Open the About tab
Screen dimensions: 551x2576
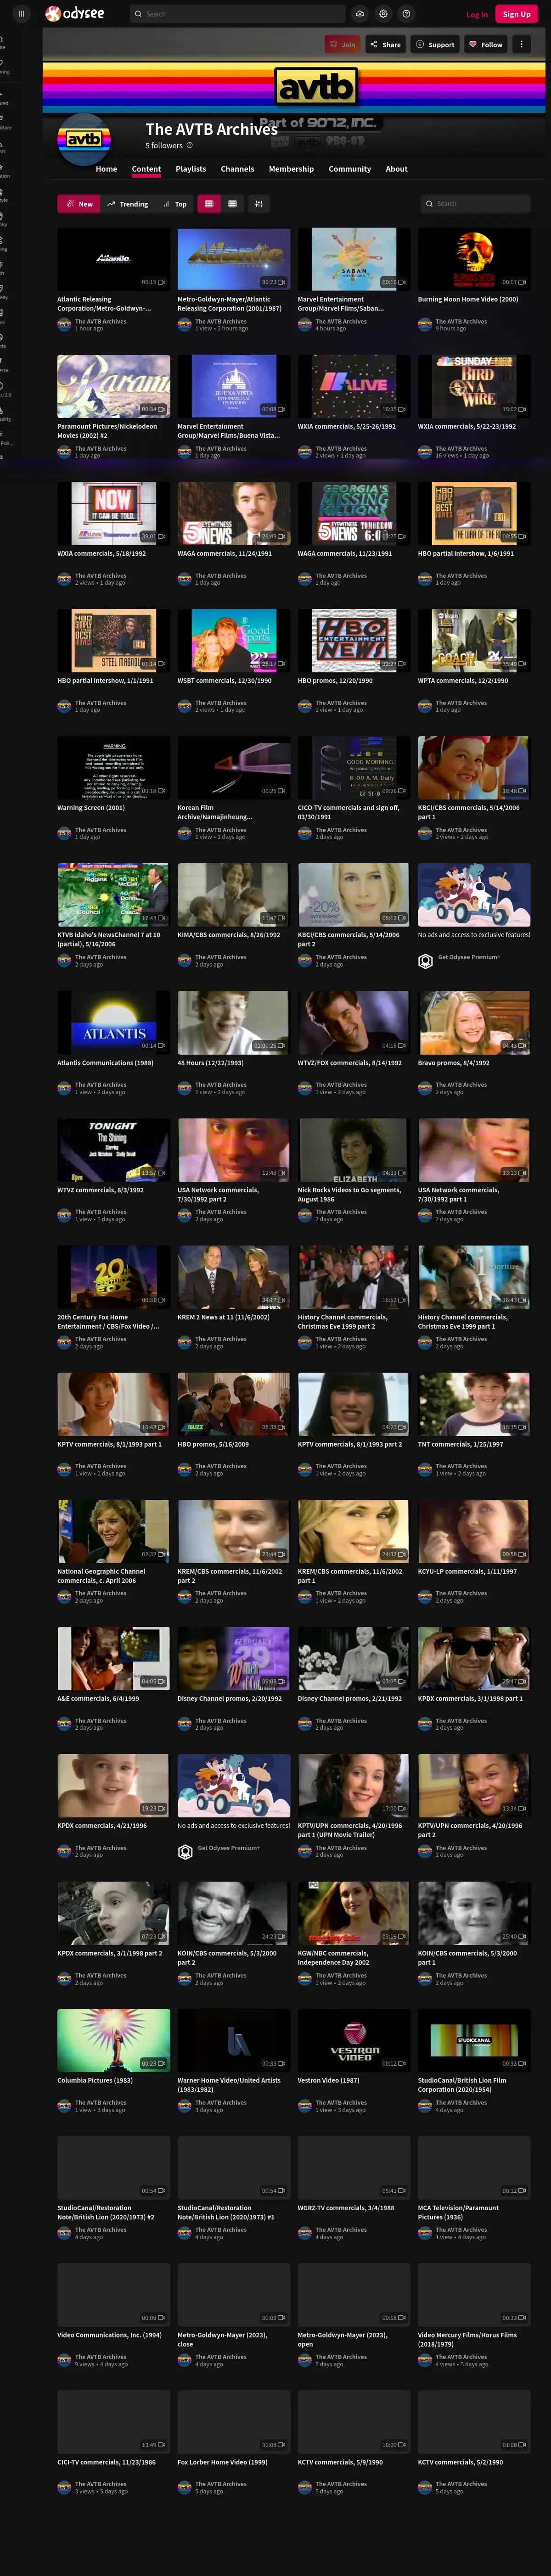[x=397, y=169]
